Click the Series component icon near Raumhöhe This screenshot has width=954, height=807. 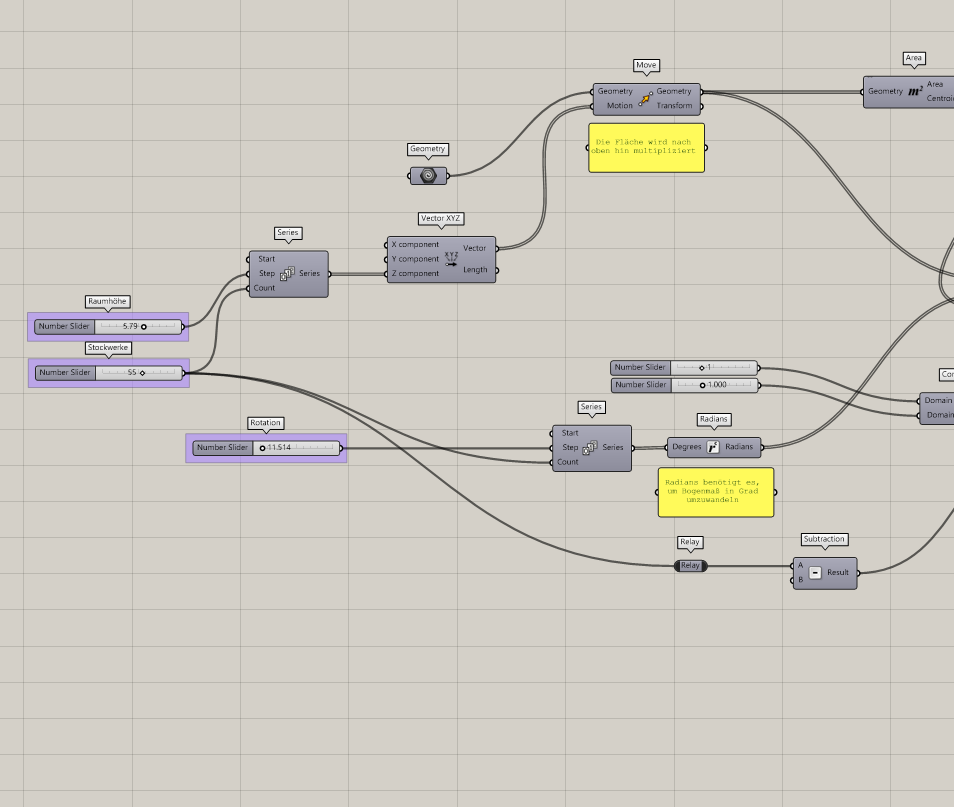point(288,273)
